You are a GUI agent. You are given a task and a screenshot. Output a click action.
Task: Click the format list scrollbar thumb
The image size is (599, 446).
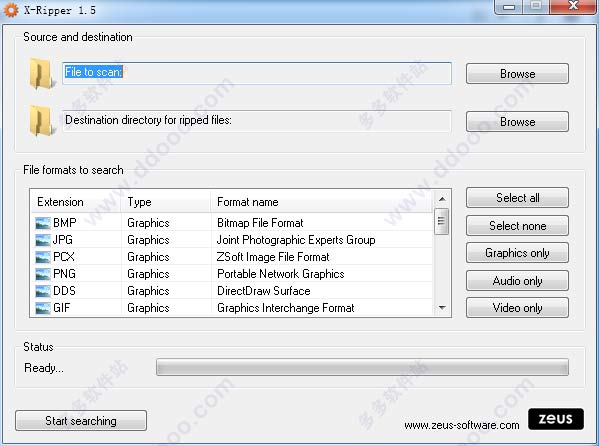(x=442, y=221)
